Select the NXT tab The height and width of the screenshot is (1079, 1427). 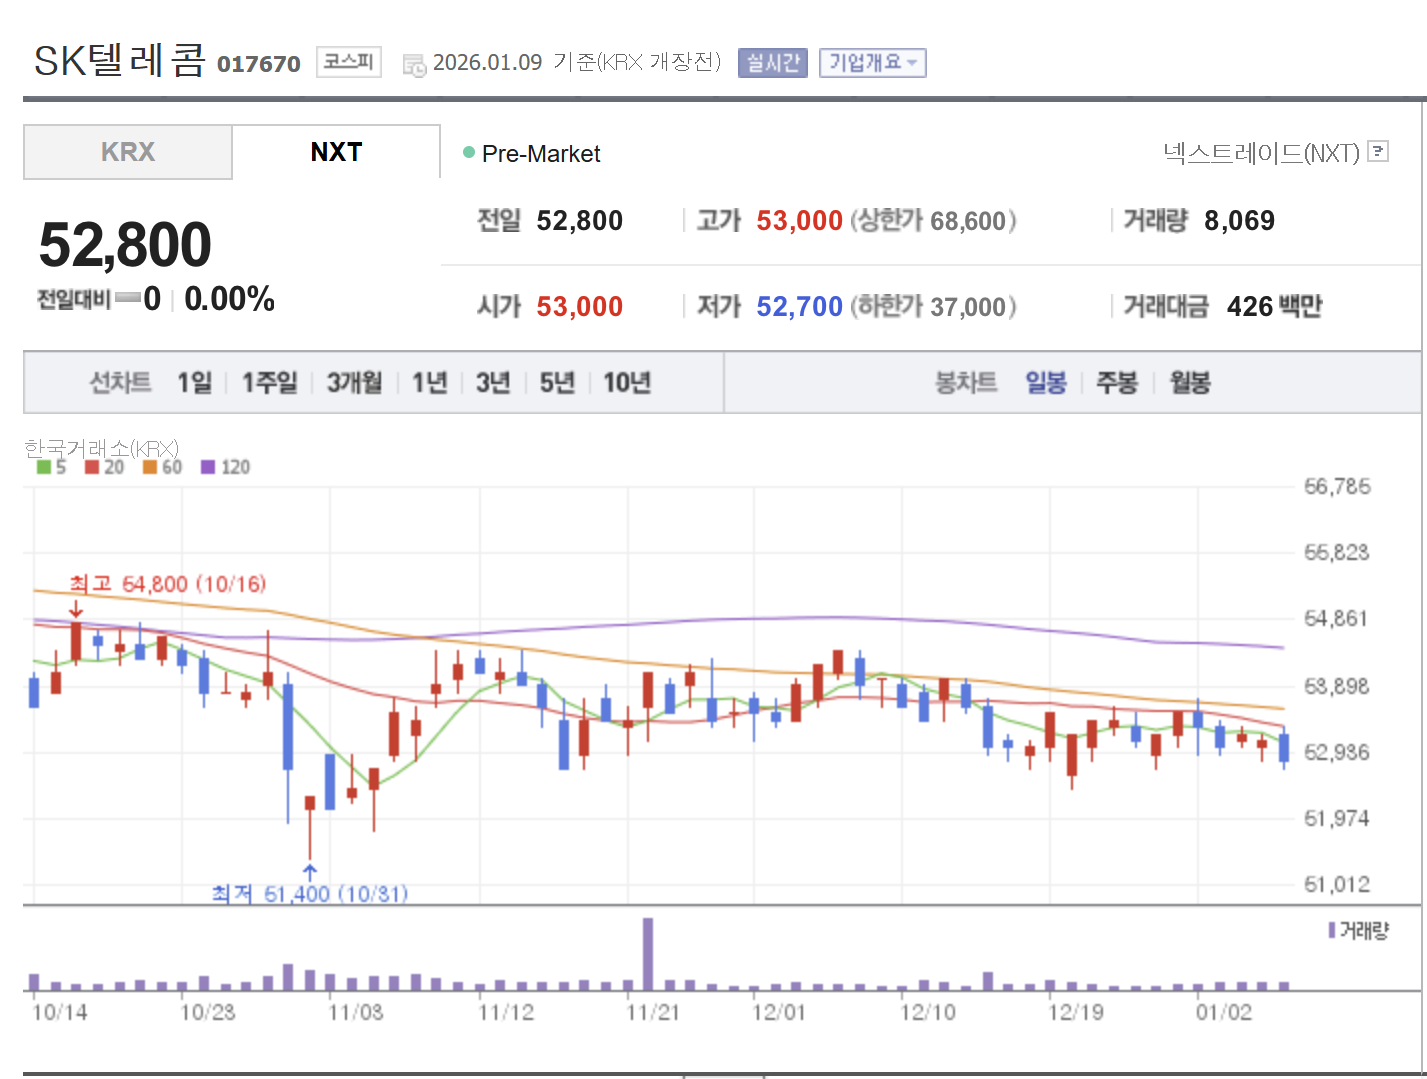(x=336, y=152)
